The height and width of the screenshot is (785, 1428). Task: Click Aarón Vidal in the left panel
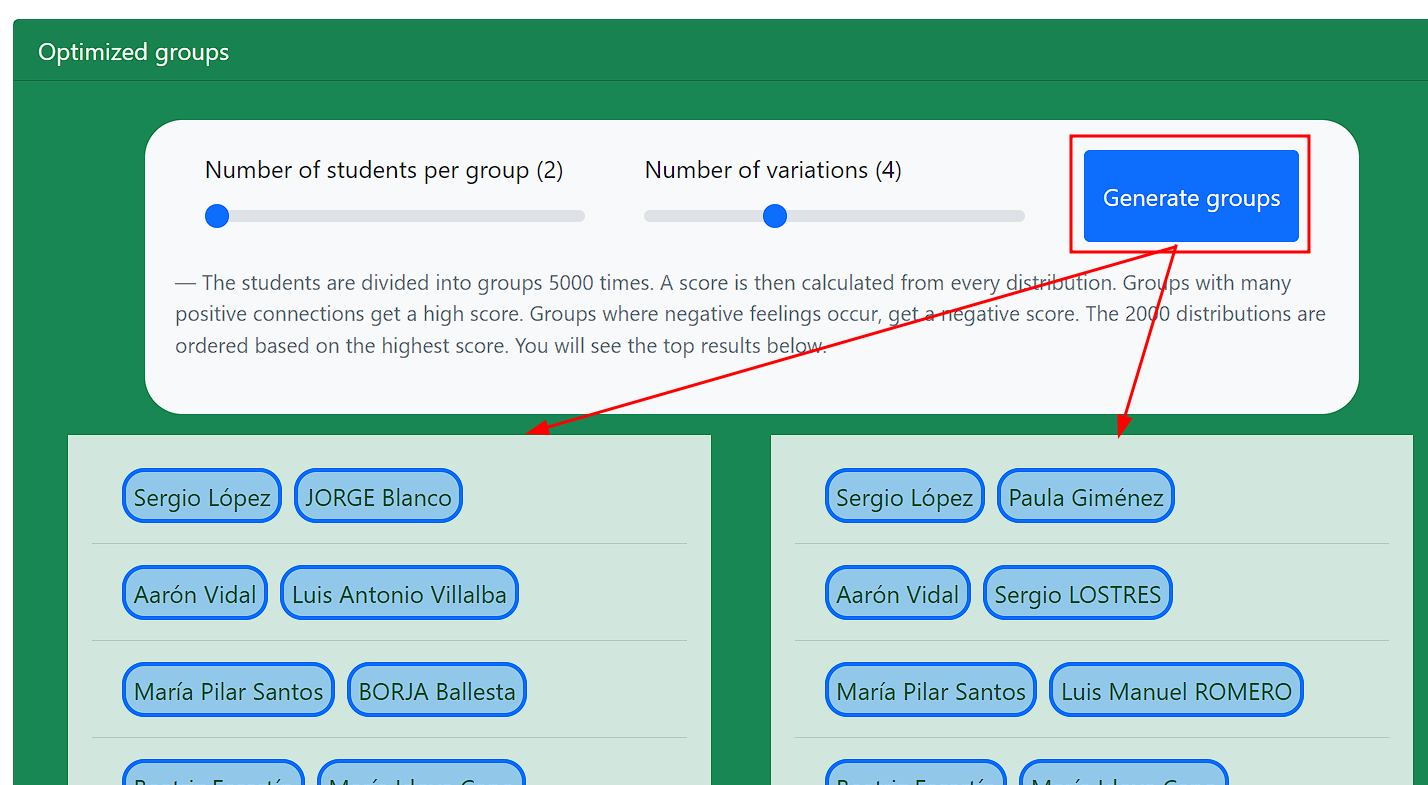point(194,592)
